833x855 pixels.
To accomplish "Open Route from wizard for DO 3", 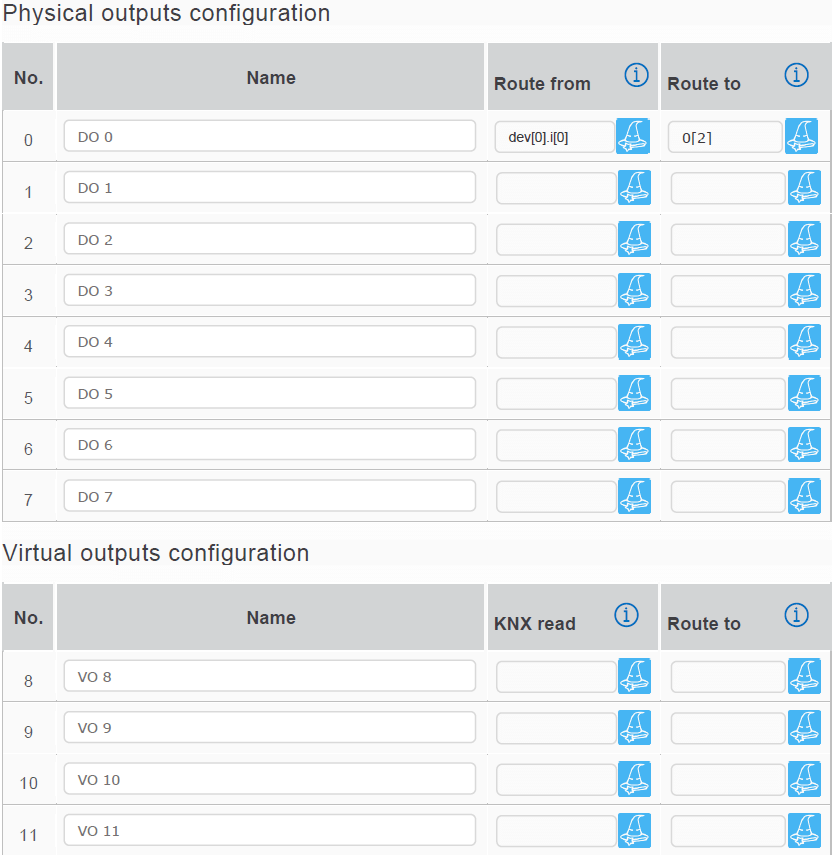I will tap(634, 291).
